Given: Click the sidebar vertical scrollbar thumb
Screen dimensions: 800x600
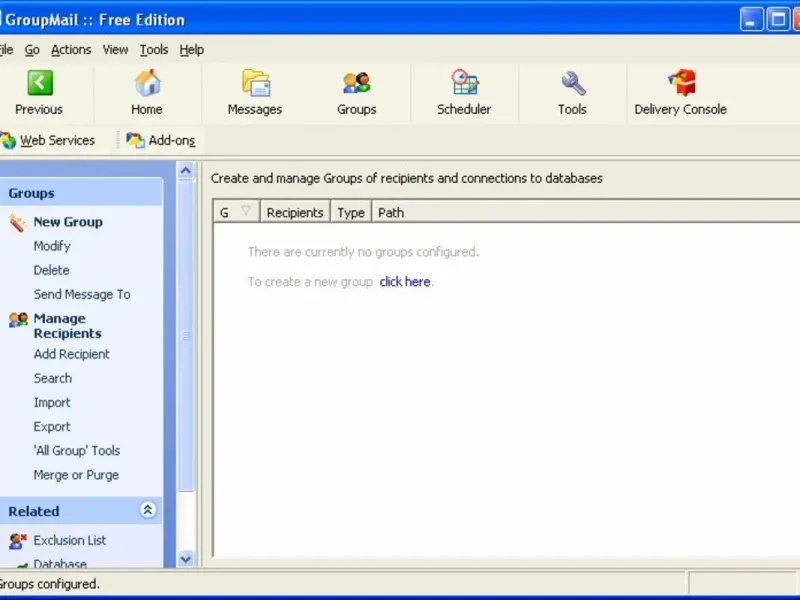Looking at the screenshot, I should [x=186, y=336].
